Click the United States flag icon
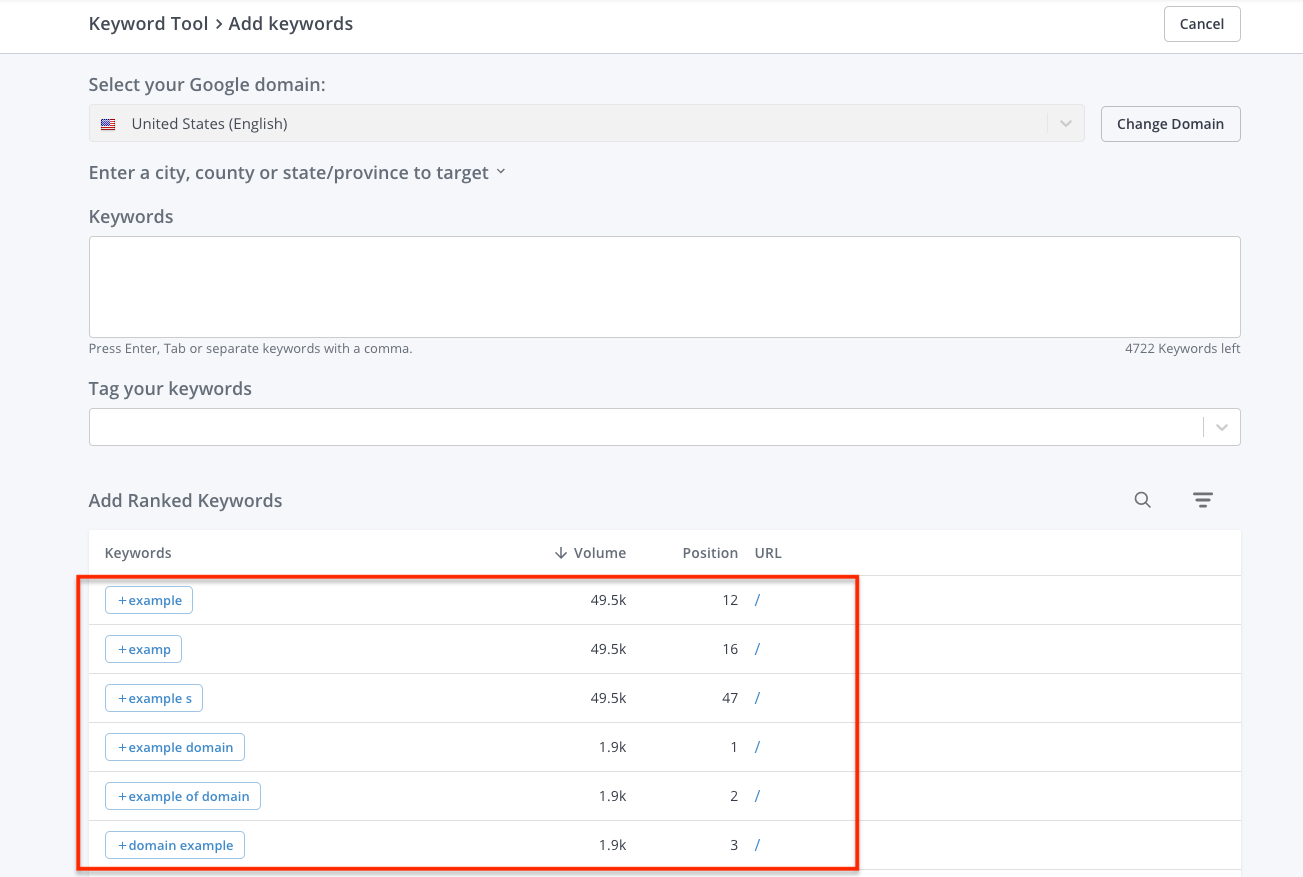Viewport: 1303px width, 877px height. click(x=108, y=125)
